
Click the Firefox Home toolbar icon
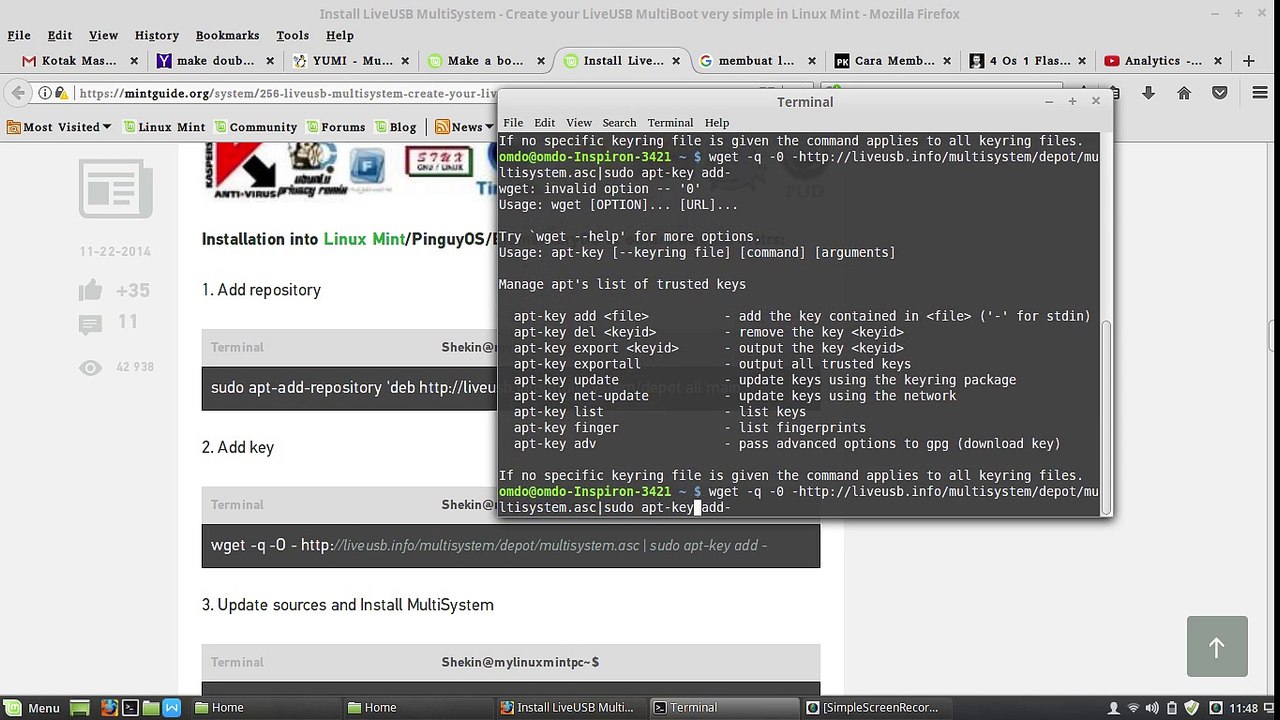[x=1184, y=93]
